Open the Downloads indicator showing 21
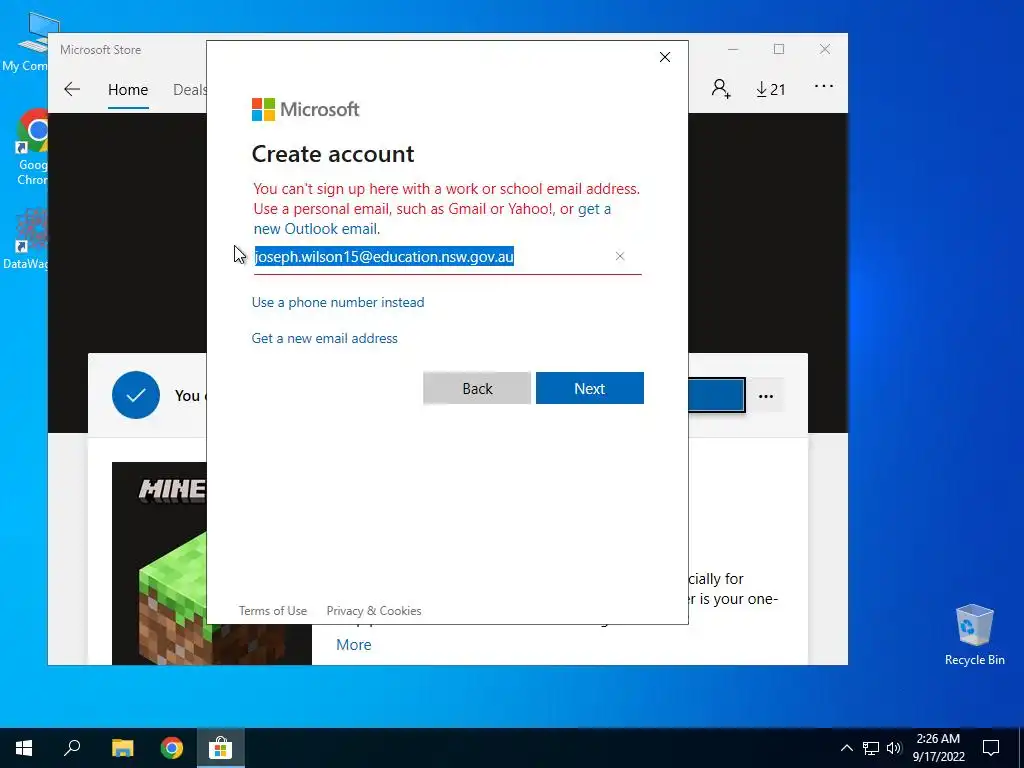Screen dimensions: 1024x768 point(771,89)
